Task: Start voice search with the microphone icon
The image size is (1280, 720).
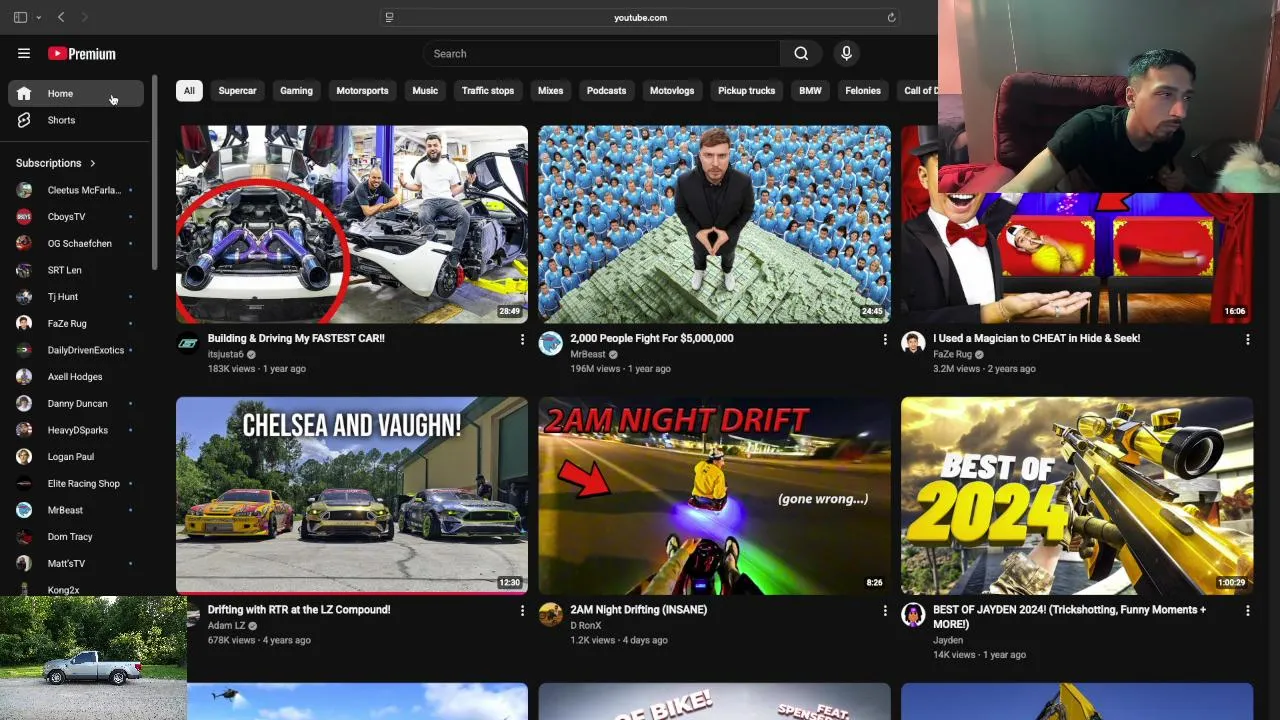Action: pos(846,54)
